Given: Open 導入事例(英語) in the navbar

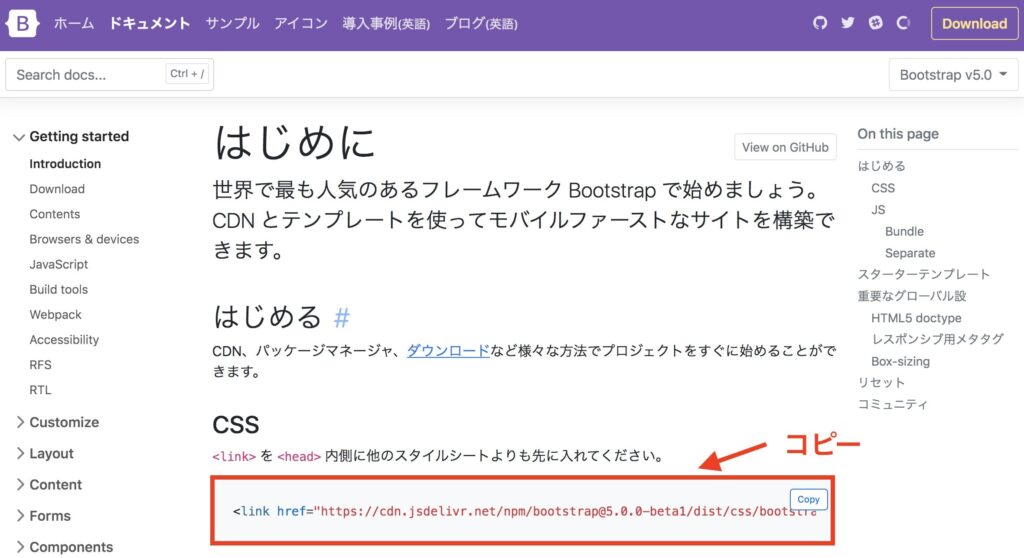Looking at the screenshot, I should (386, 24).
